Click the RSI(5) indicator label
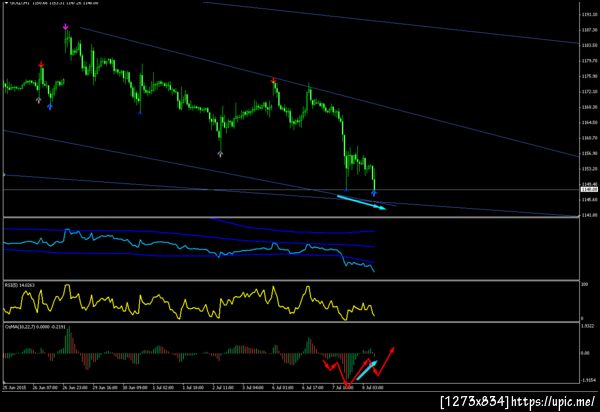Viewport: 600px width, 412px height. (19, 285)
